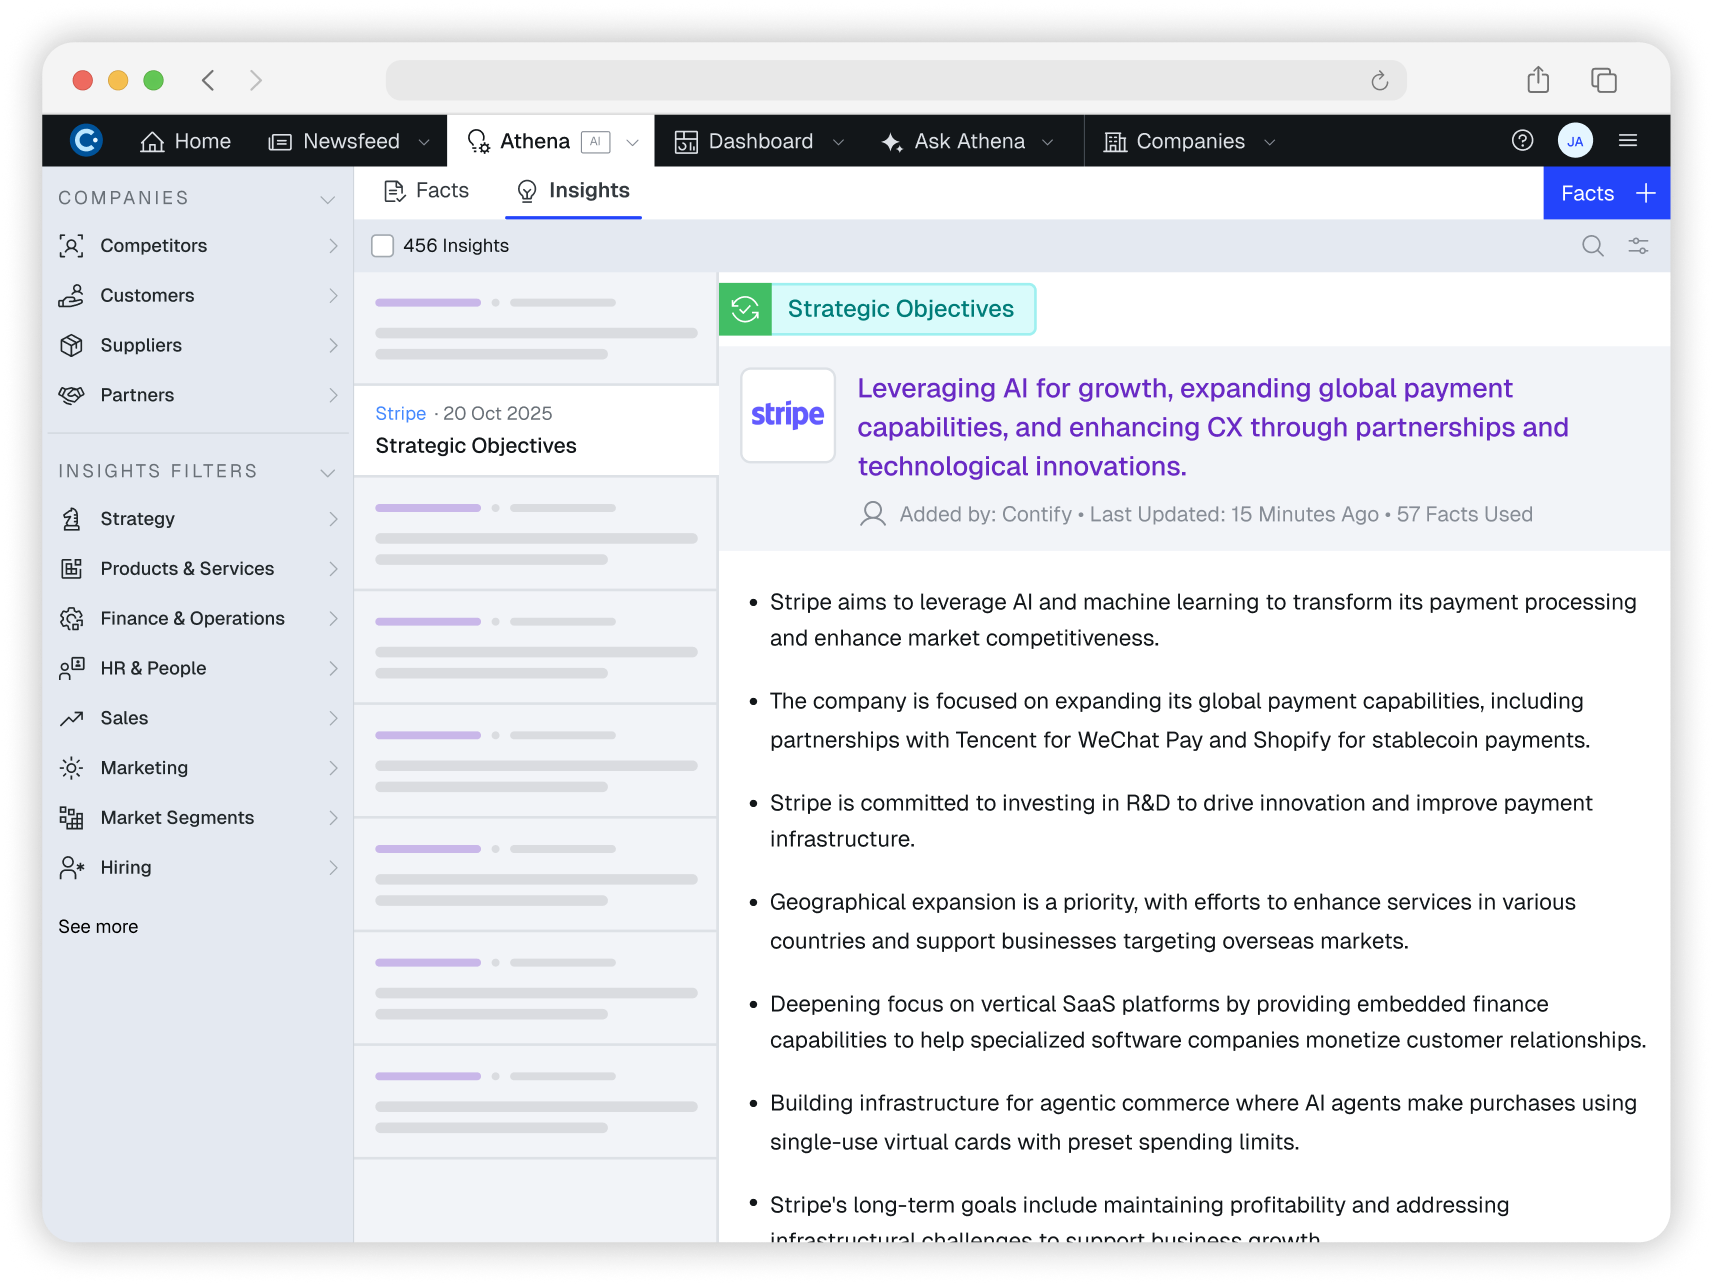Open the hamburger menu
The height and width of the screenshot is (1285, 1713).
(x=1628, y=140)
